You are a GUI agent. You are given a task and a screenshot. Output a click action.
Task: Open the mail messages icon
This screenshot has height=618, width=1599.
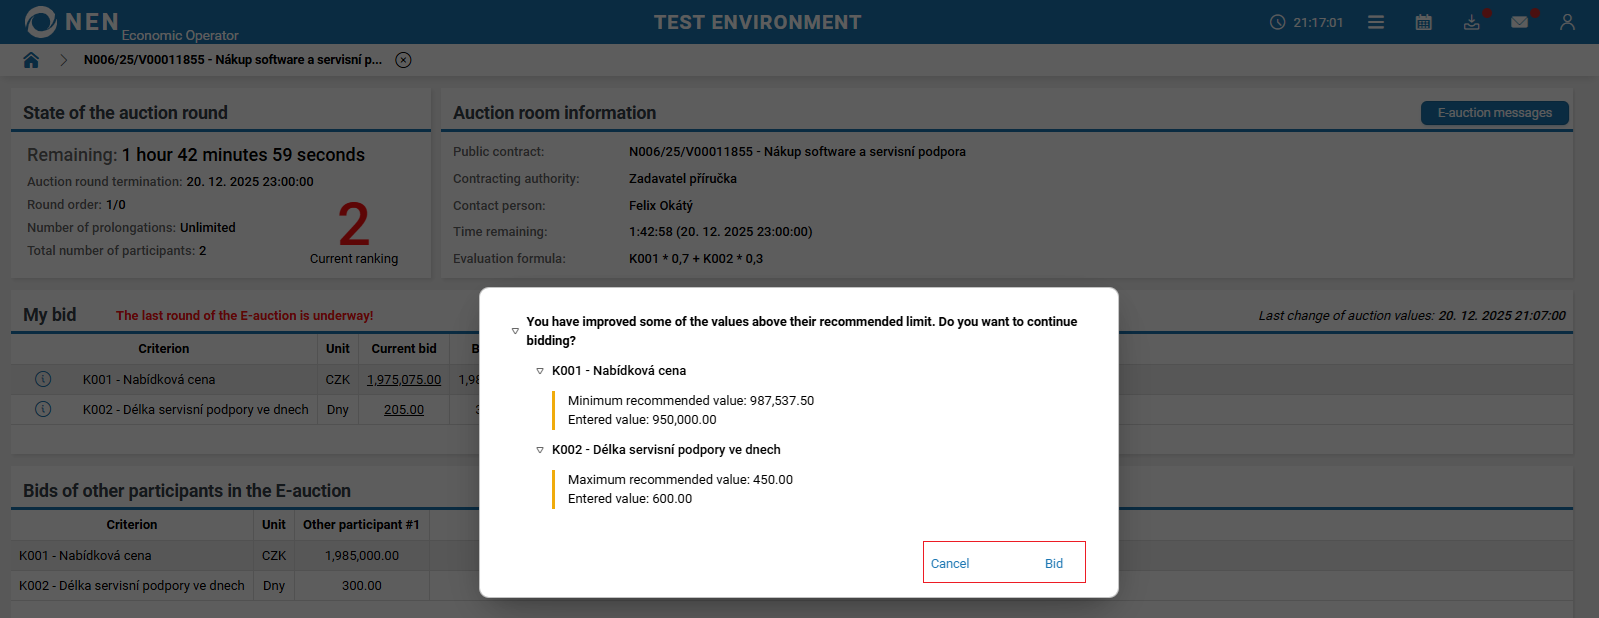(1519, 22)
